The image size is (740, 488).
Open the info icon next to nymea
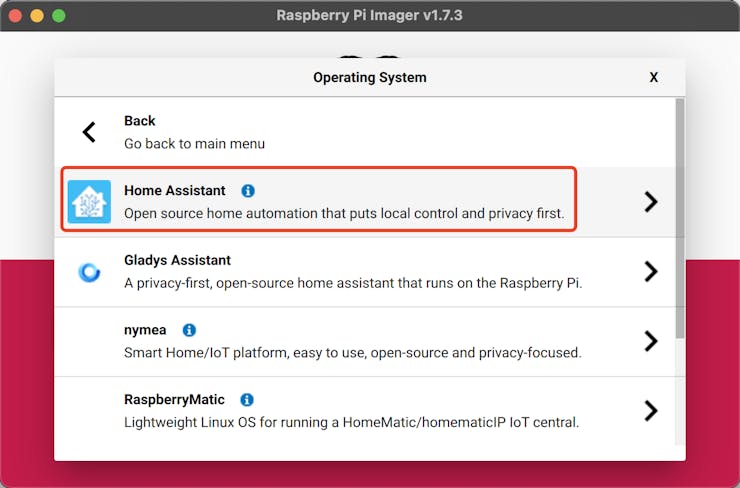pos(189,330)
